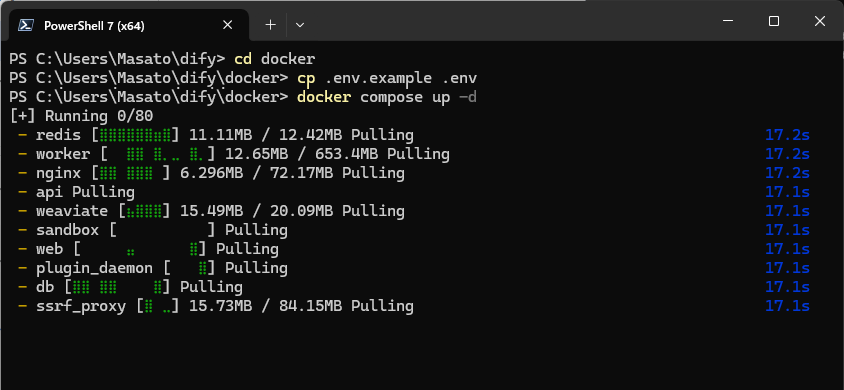Screen dimensions: 844x390
Task: Click the PowerShell icon in the tab
Action: (26, 25)
